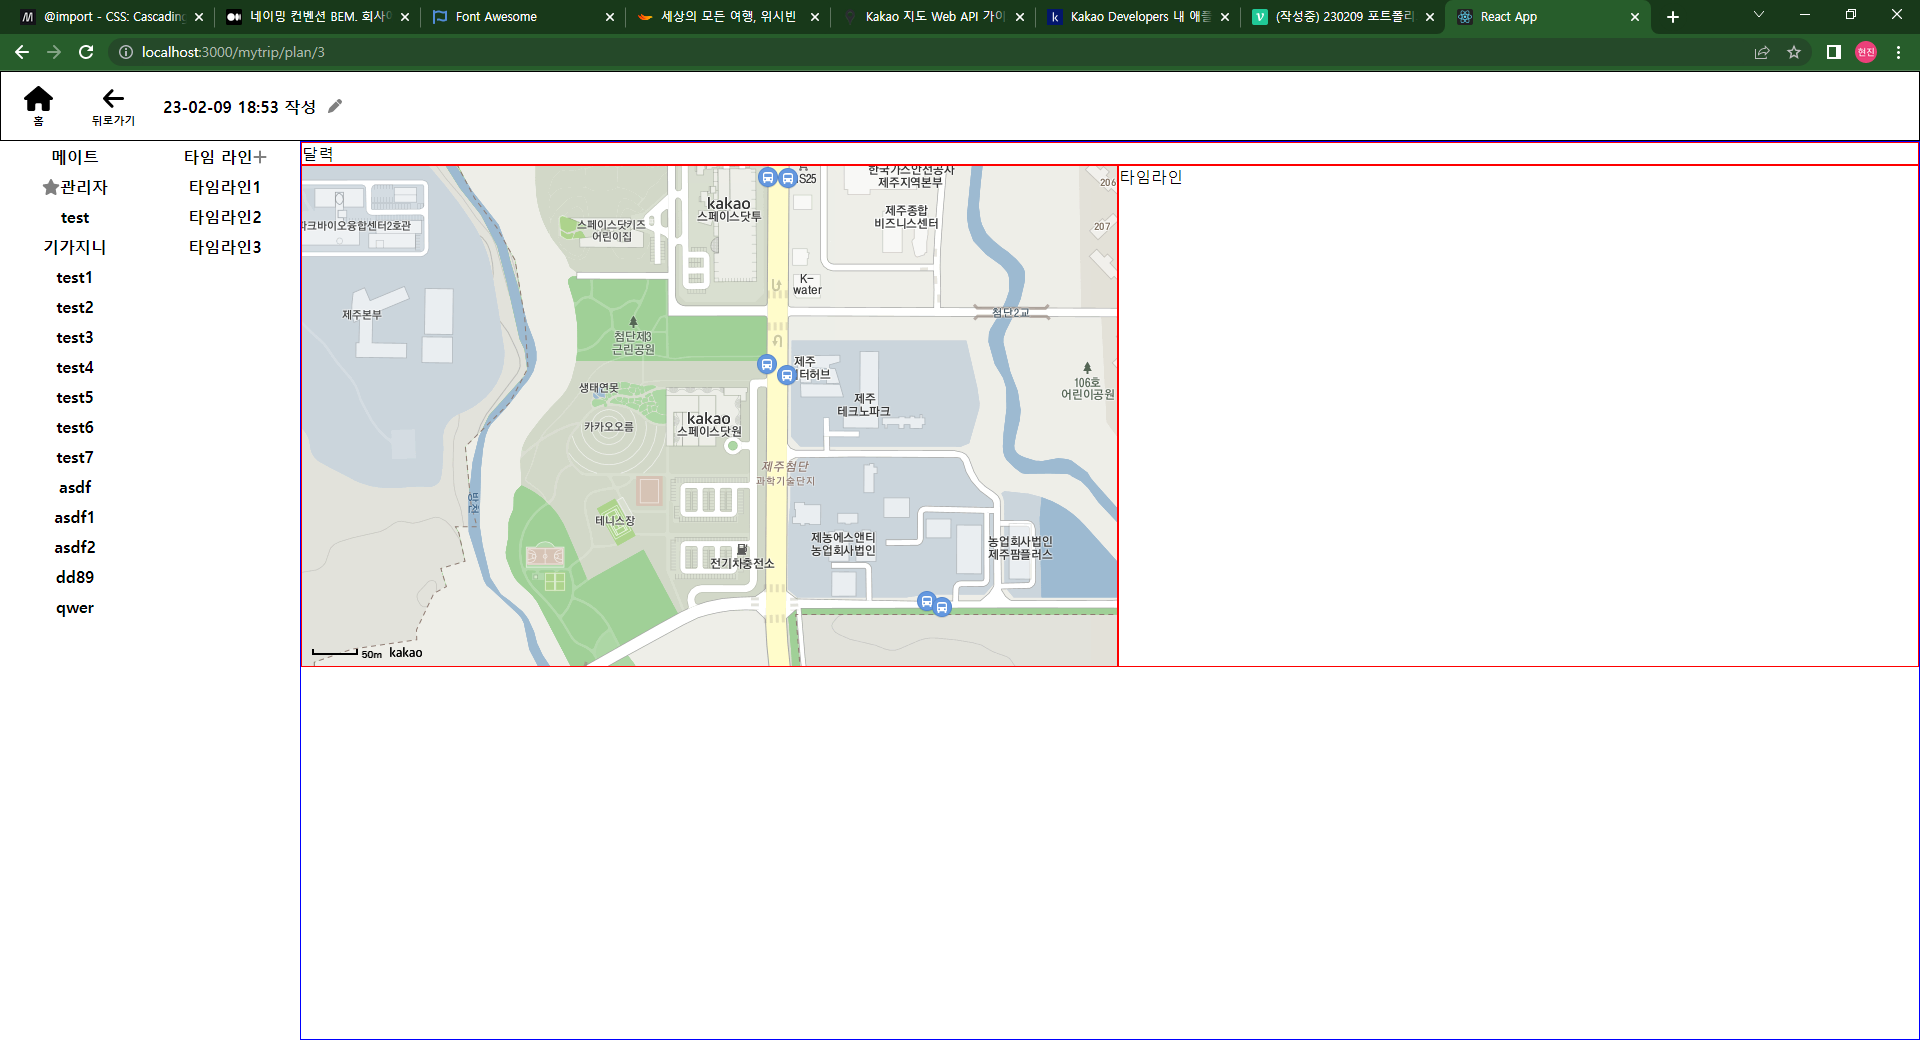Select mate test7

click(75, 457)
